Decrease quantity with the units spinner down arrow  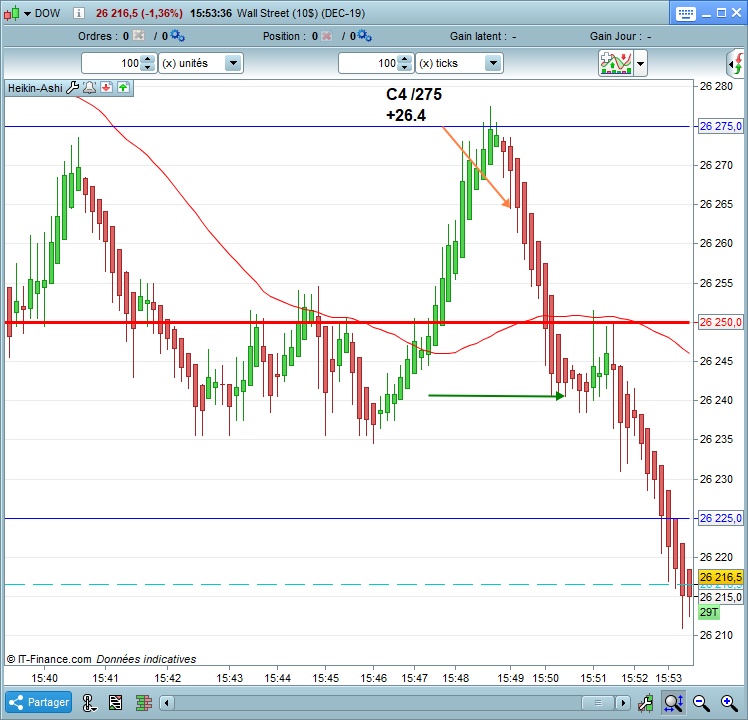click(x=148, y=68)
